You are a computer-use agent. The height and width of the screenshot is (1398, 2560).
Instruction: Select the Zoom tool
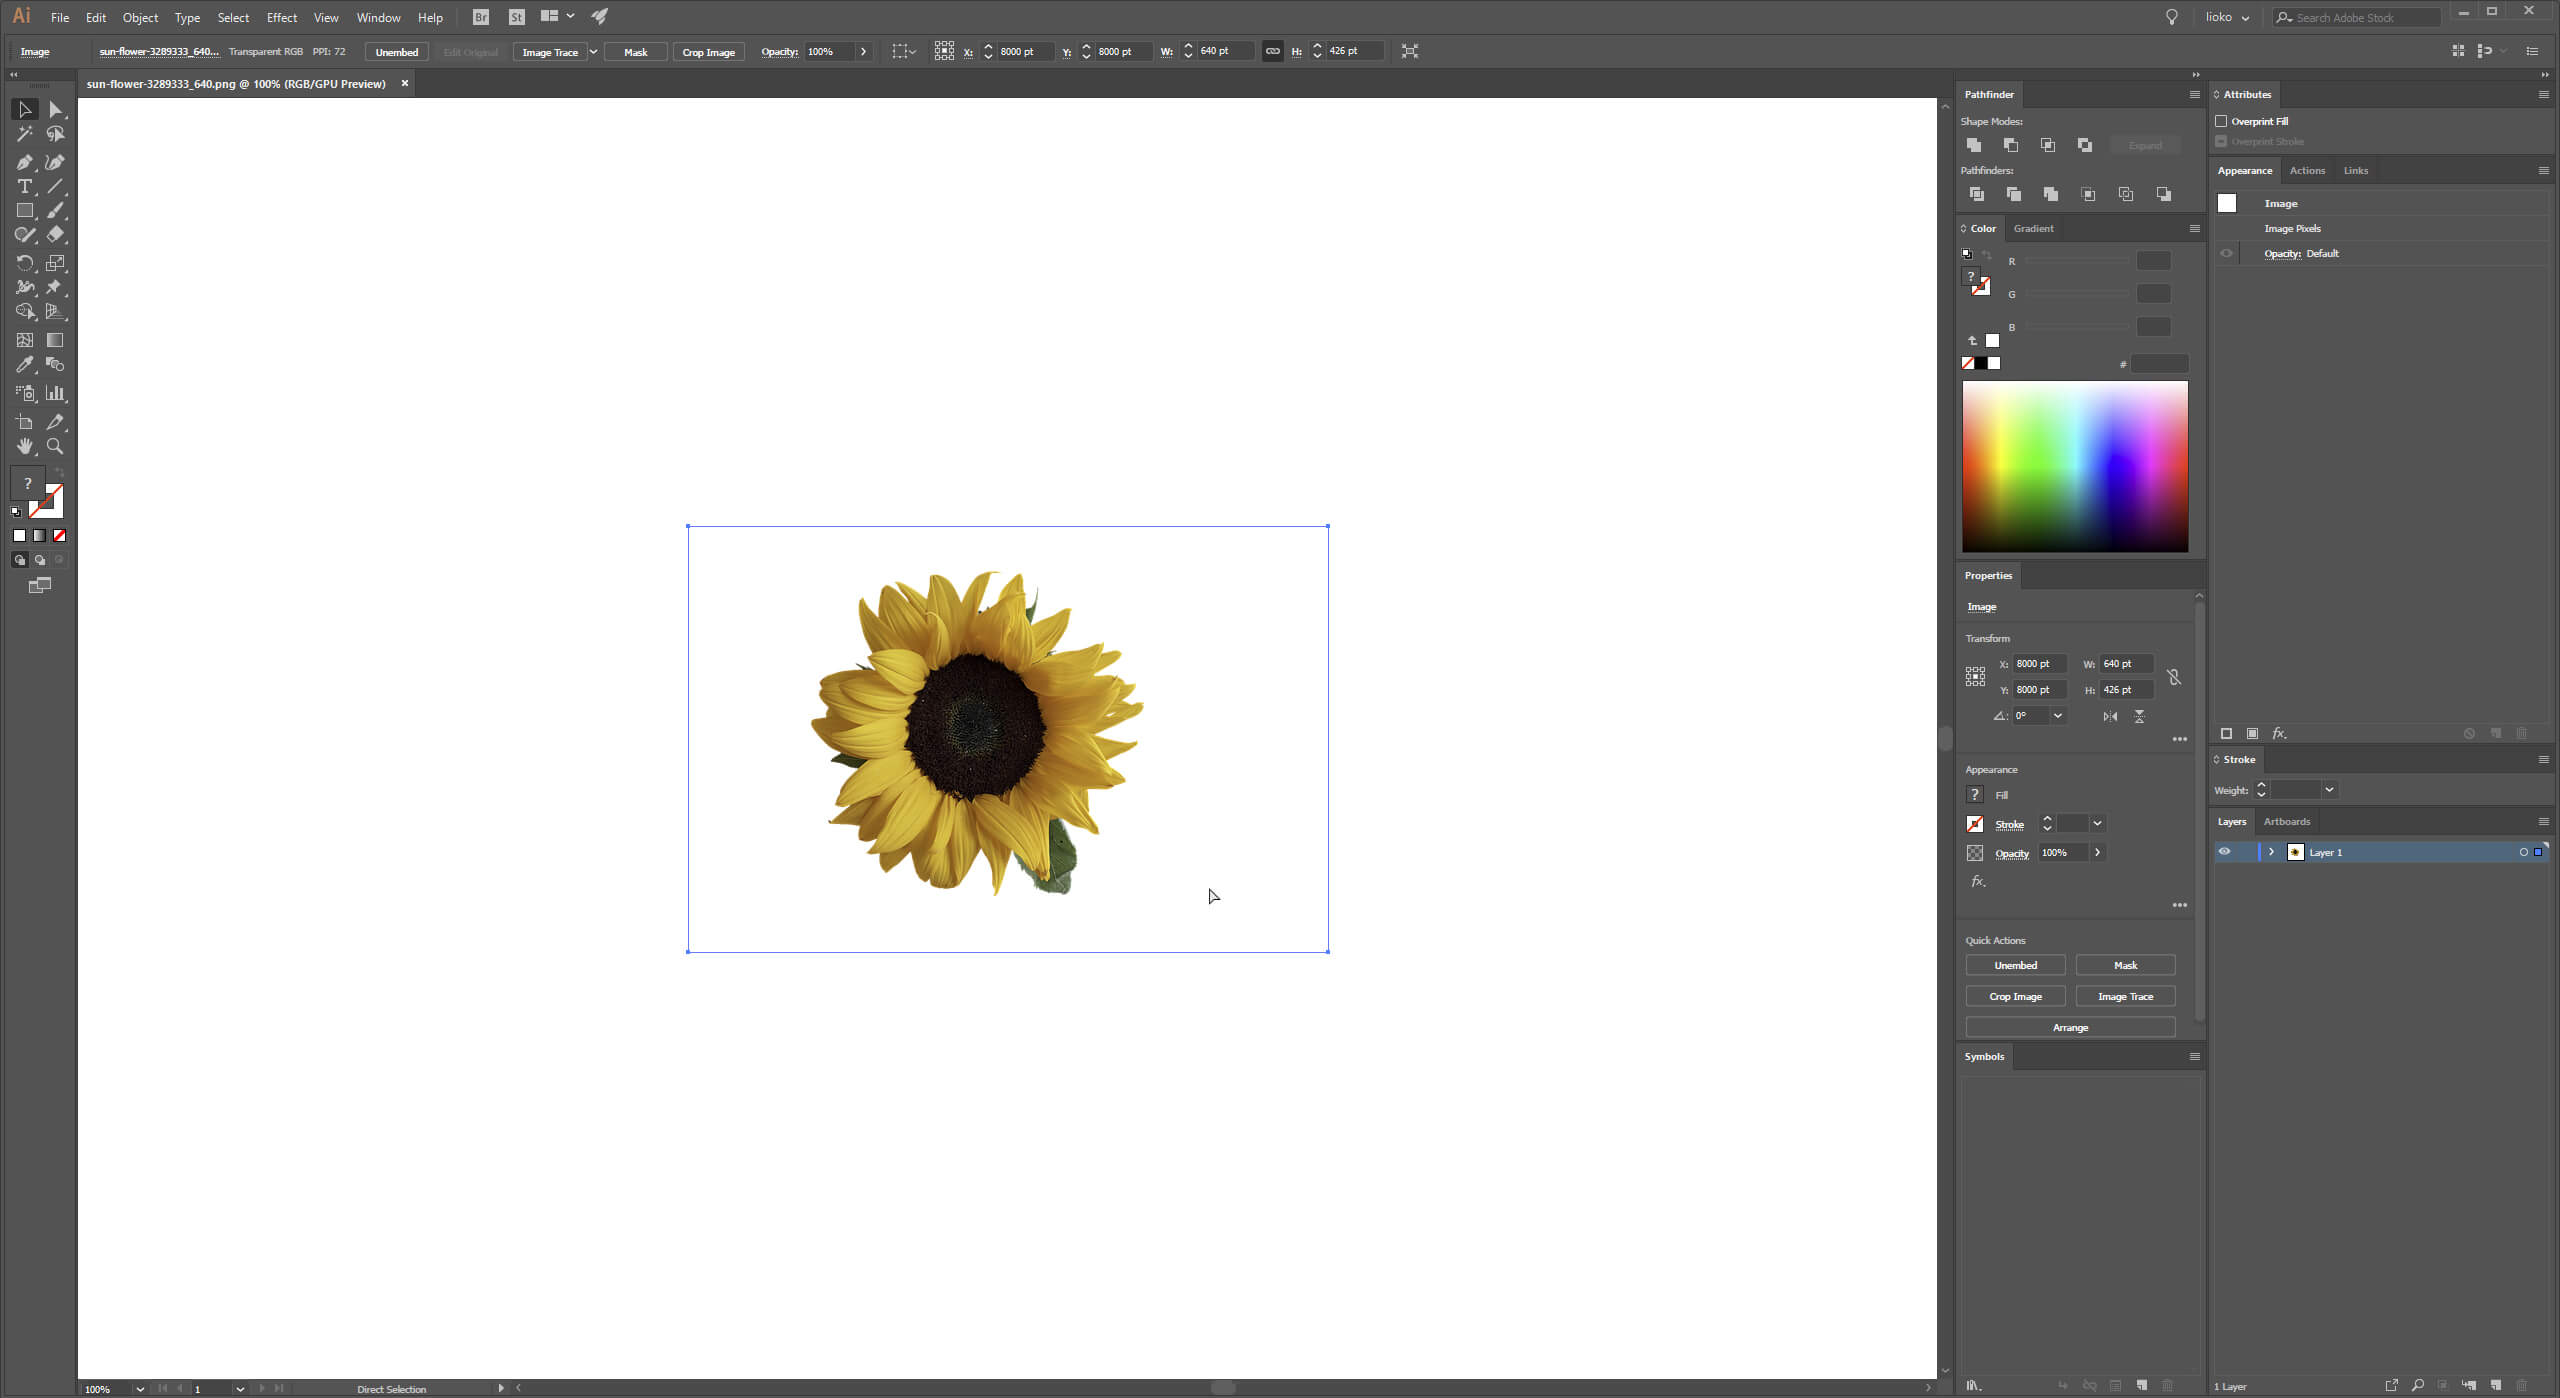(55, 447)
